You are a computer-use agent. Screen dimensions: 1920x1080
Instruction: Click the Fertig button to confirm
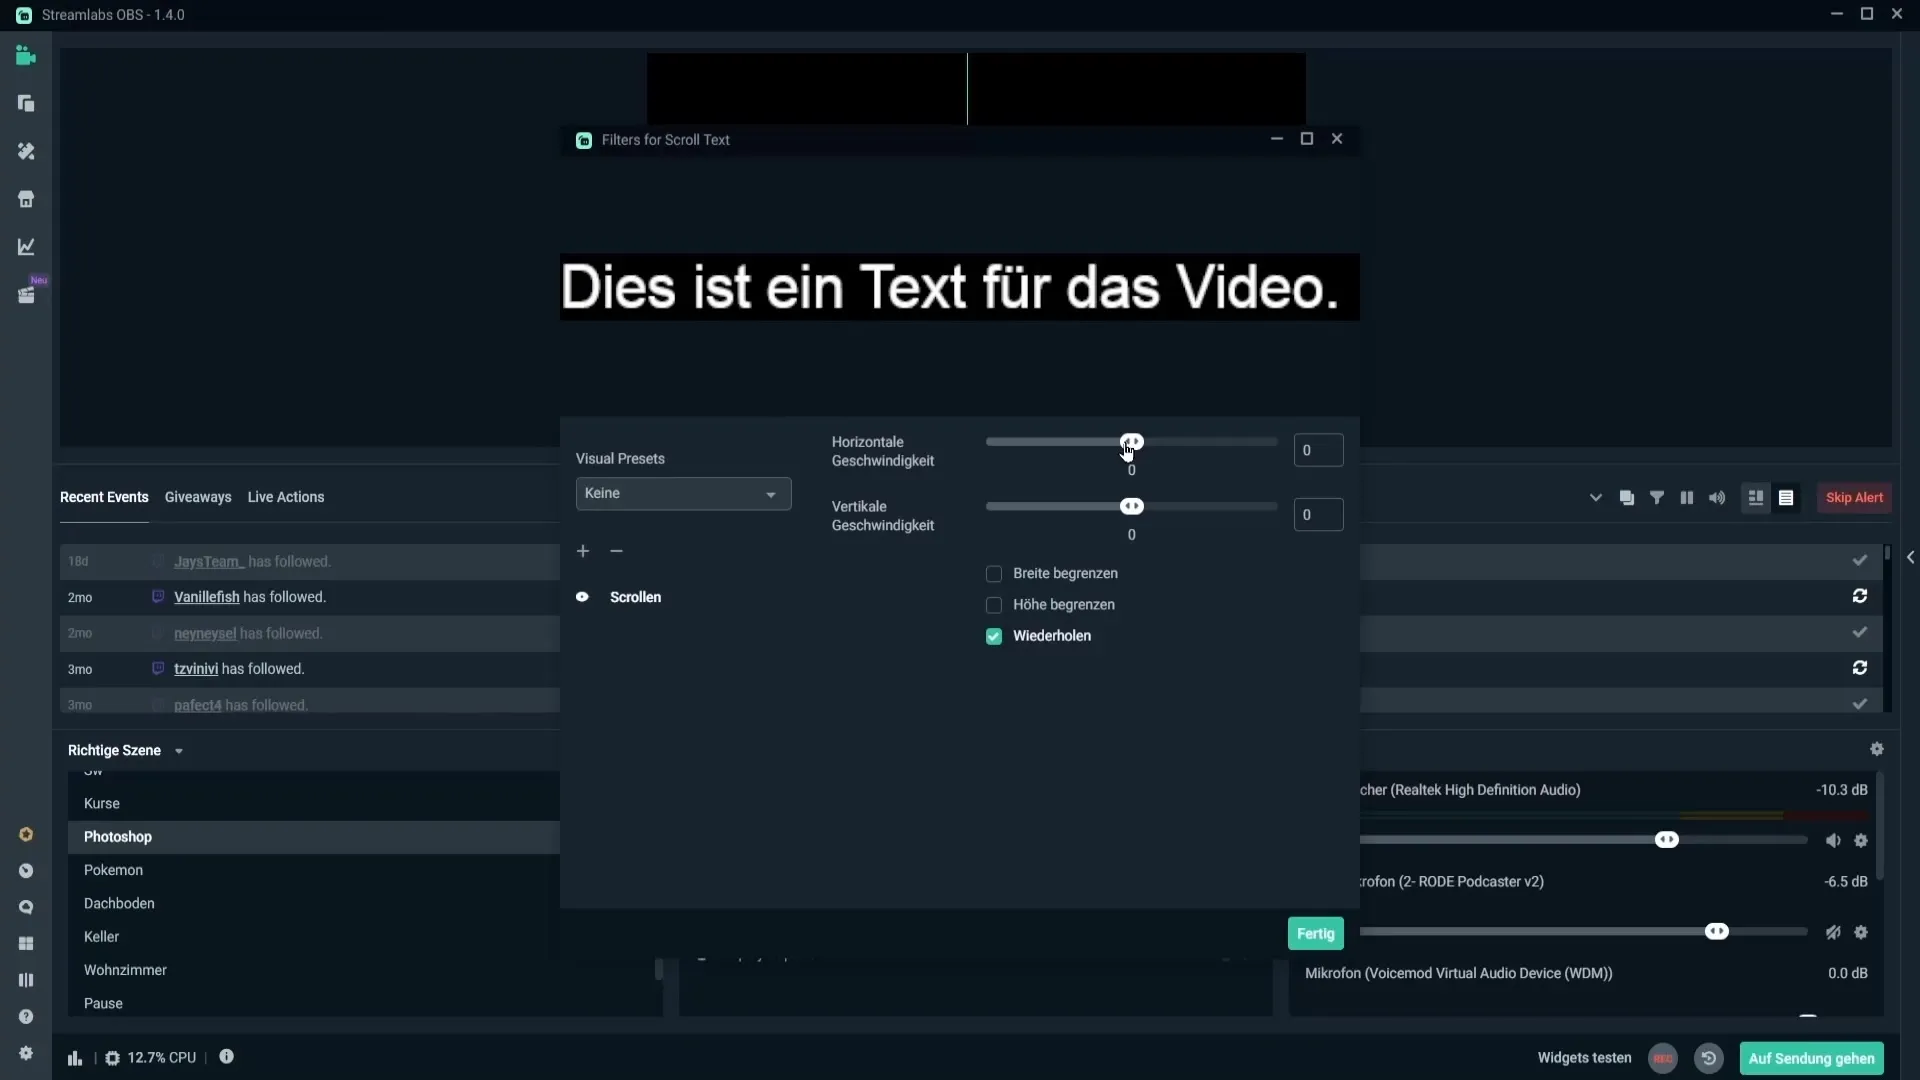click(x=1315, y=932)
